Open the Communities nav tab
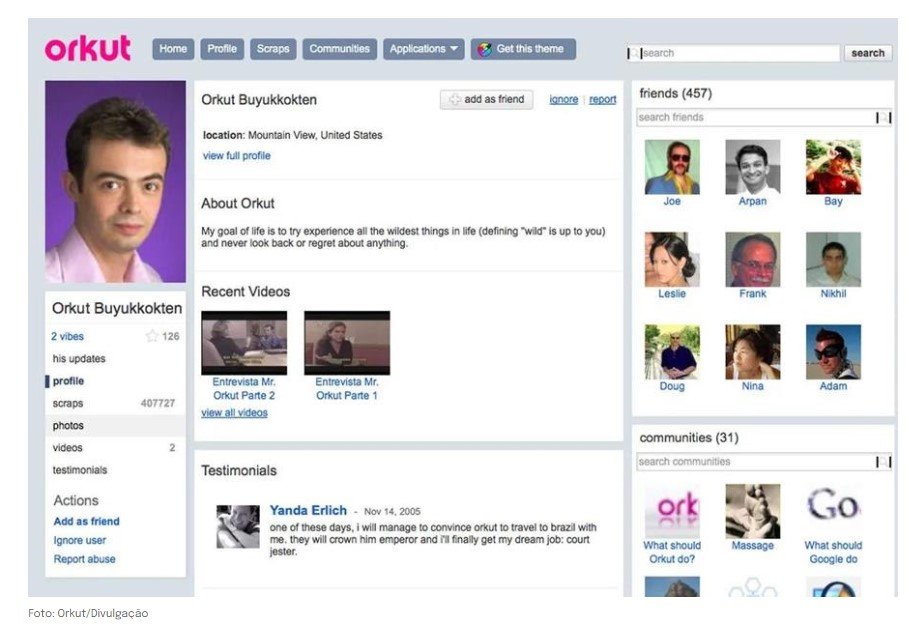 tap(339, 49)
